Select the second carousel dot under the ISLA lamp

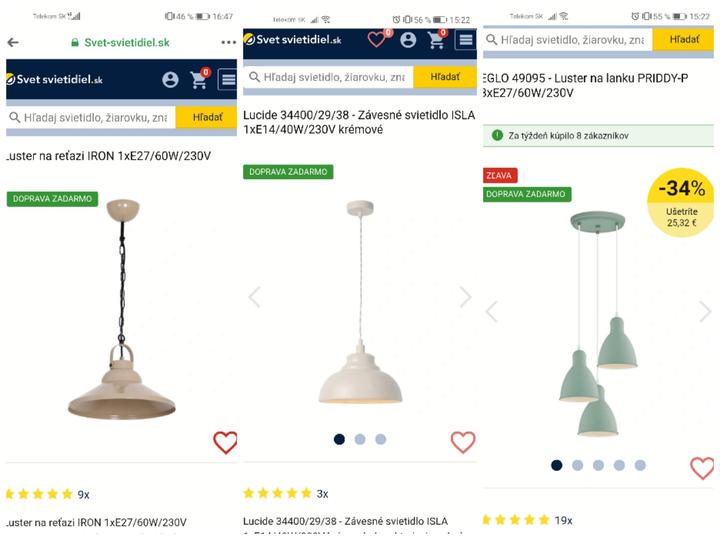pyautogui.click(x=360, y=439)
